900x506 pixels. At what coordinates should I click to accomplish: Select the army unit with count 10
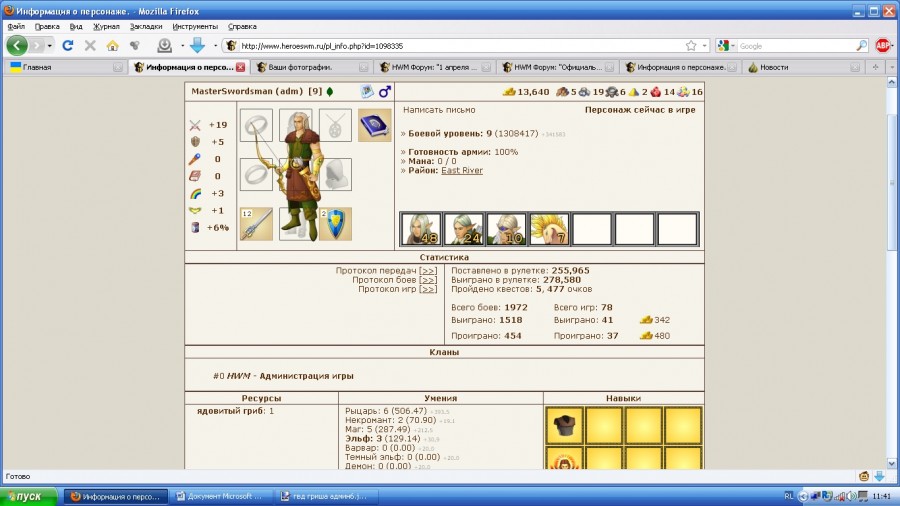tap(506, 229)
